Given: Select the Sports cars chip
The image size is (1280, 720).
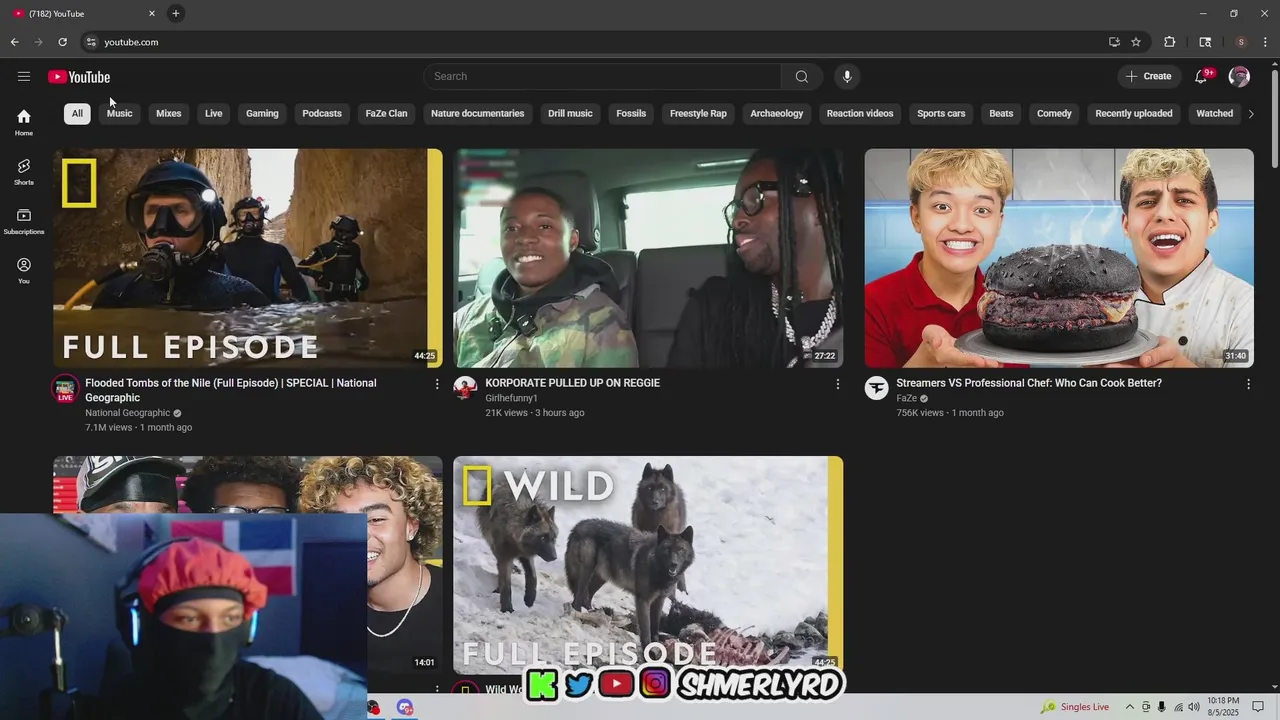Looking at the screenshot, I should [941, 113].
